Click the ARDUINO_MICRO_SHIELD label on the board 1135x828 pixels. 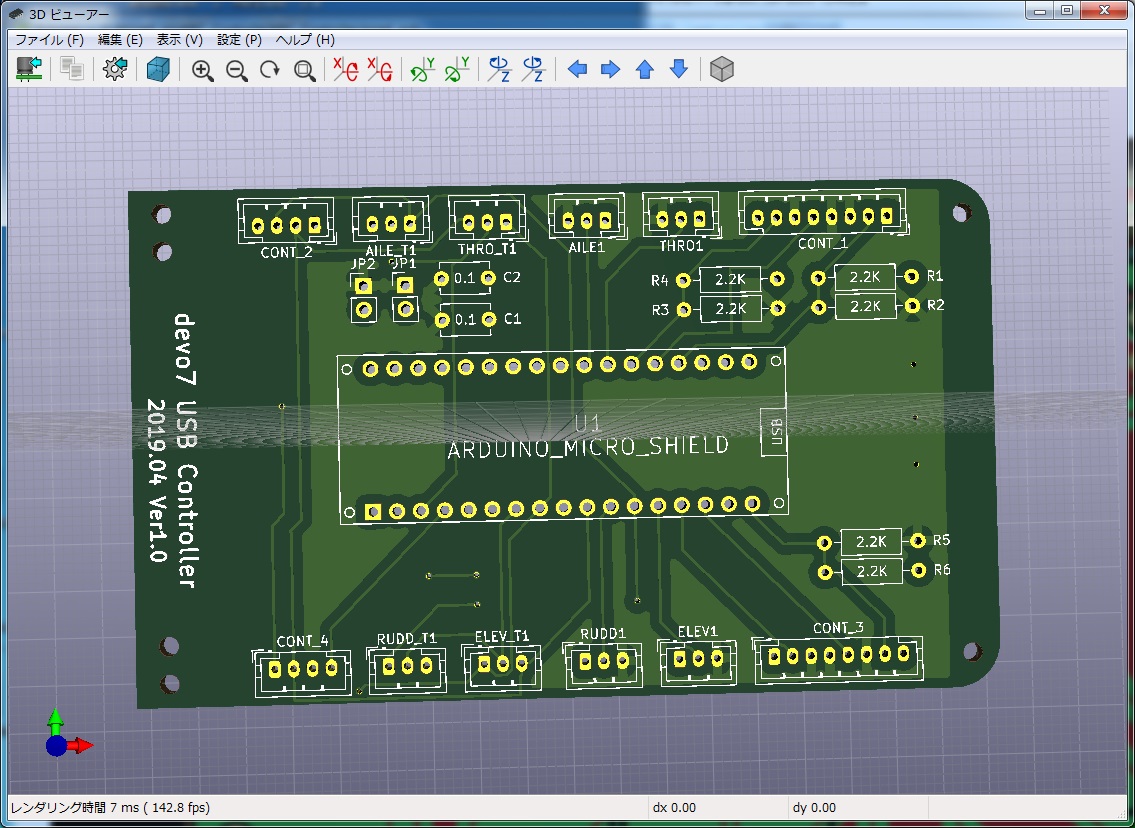(x=587, y=447)
